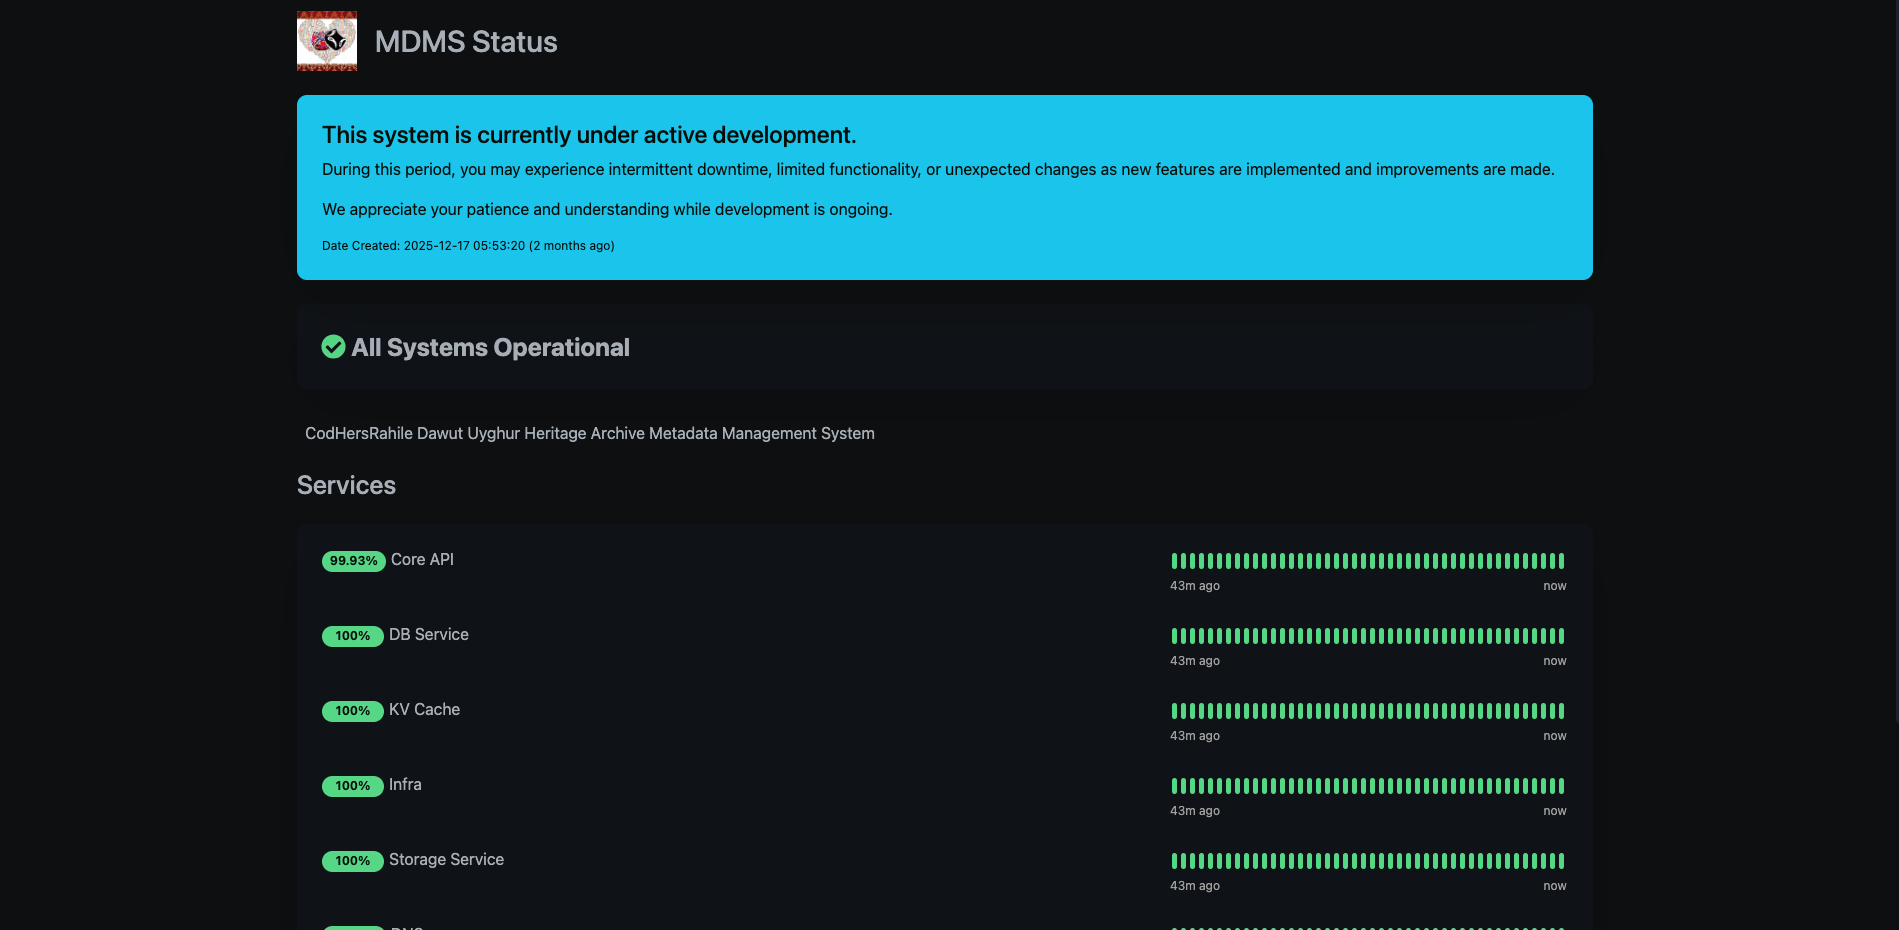Select the 100% badge for KV Cache
1899x930 pixels.
[352, 711]
